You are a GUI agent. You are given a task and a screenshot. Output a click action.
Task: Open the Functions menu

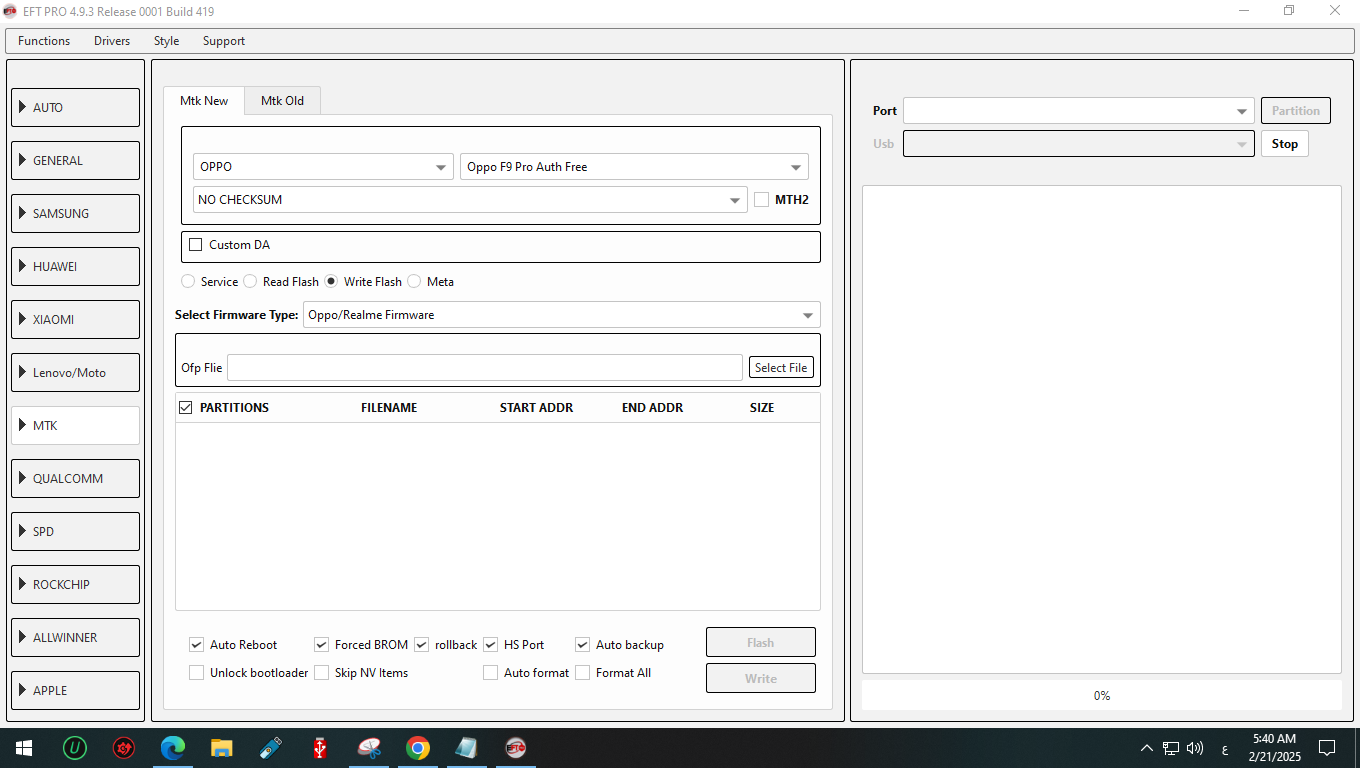(x=44, y=41)
